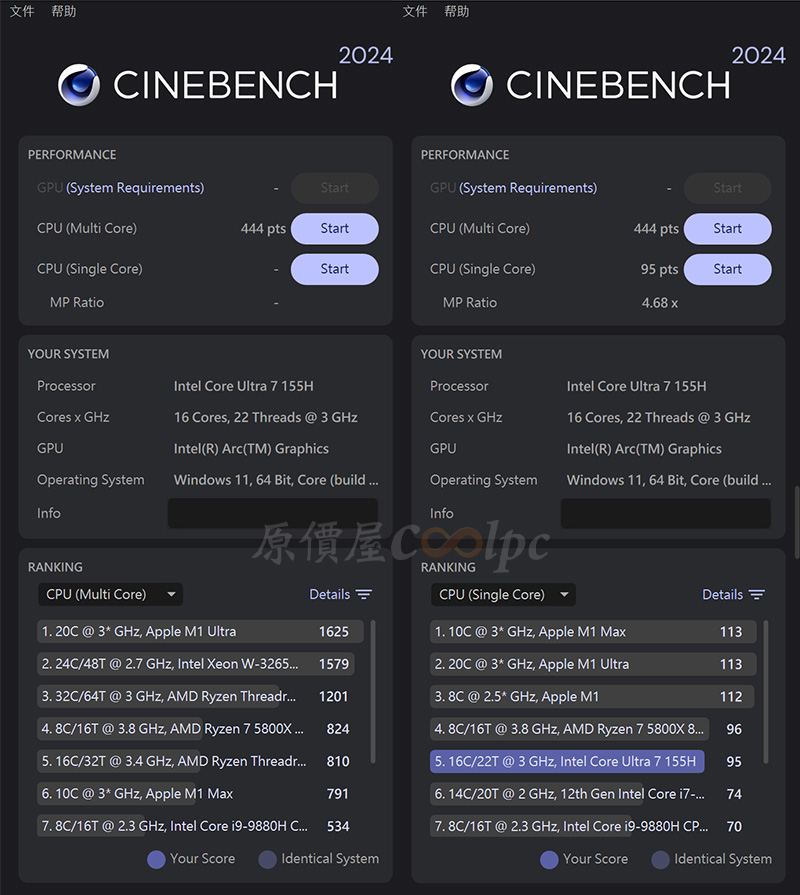Screen dimensions: 800x895
Task: Start CPU Multi Core test in left window
Action: (334, 228)
